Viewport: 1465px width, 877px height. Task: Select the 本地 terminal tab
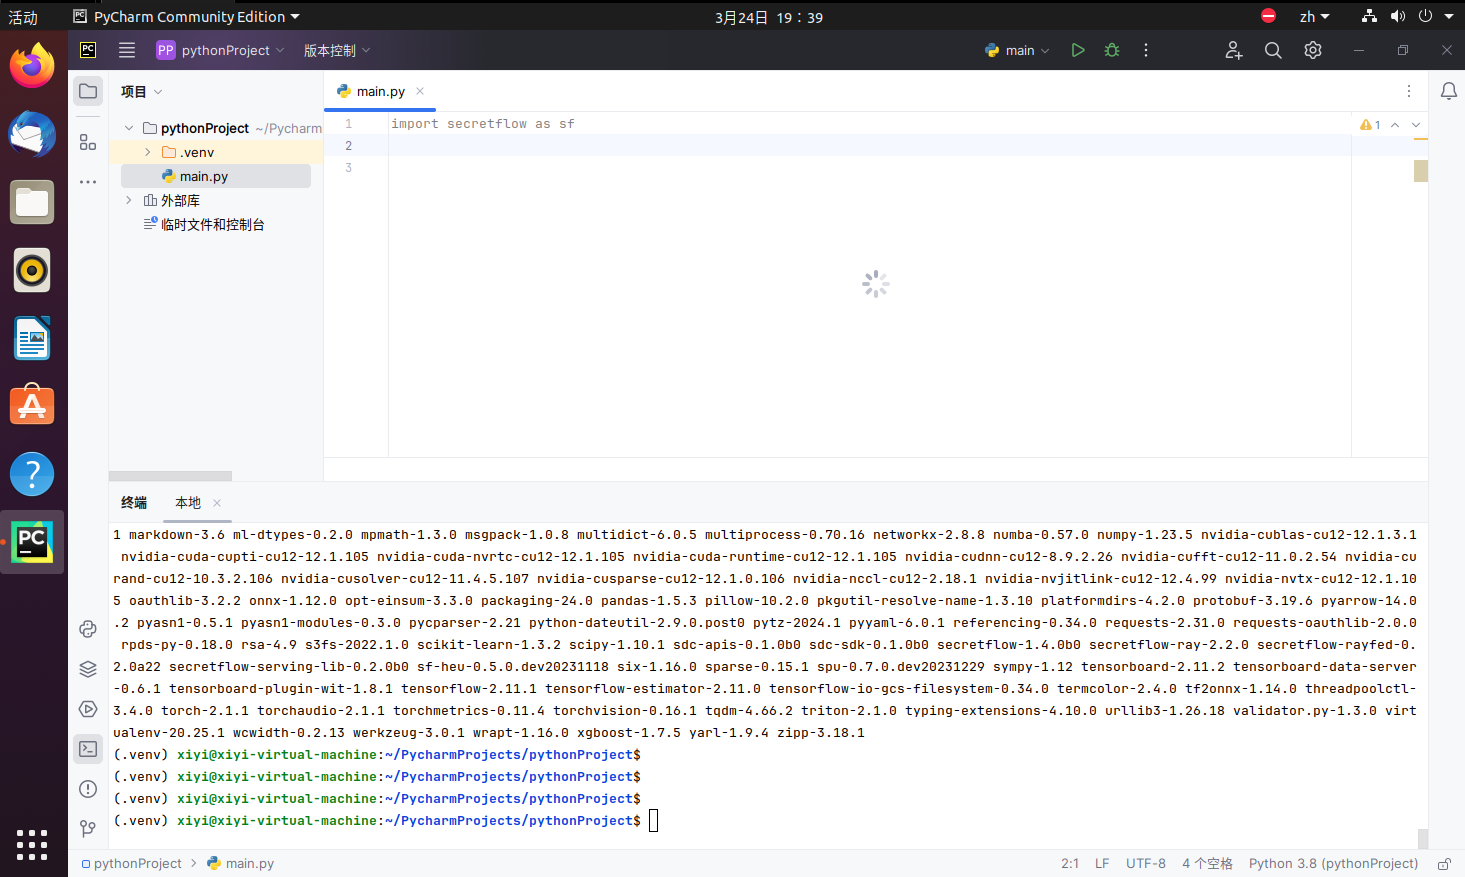click(x=188, y=503)
